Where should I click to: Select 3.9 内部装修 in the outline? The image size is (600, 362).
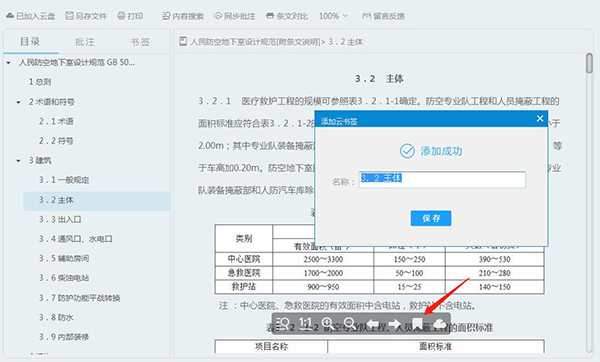64,337
